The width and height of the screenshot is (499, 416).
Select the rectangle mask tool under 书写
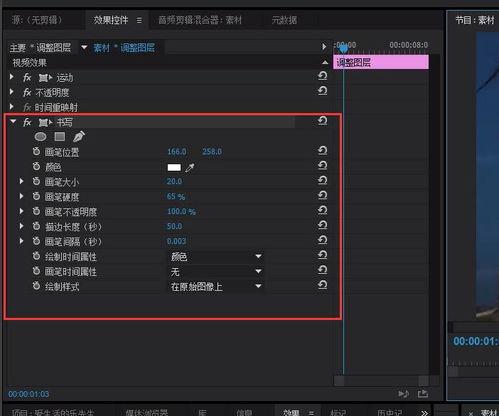point(60,137)
